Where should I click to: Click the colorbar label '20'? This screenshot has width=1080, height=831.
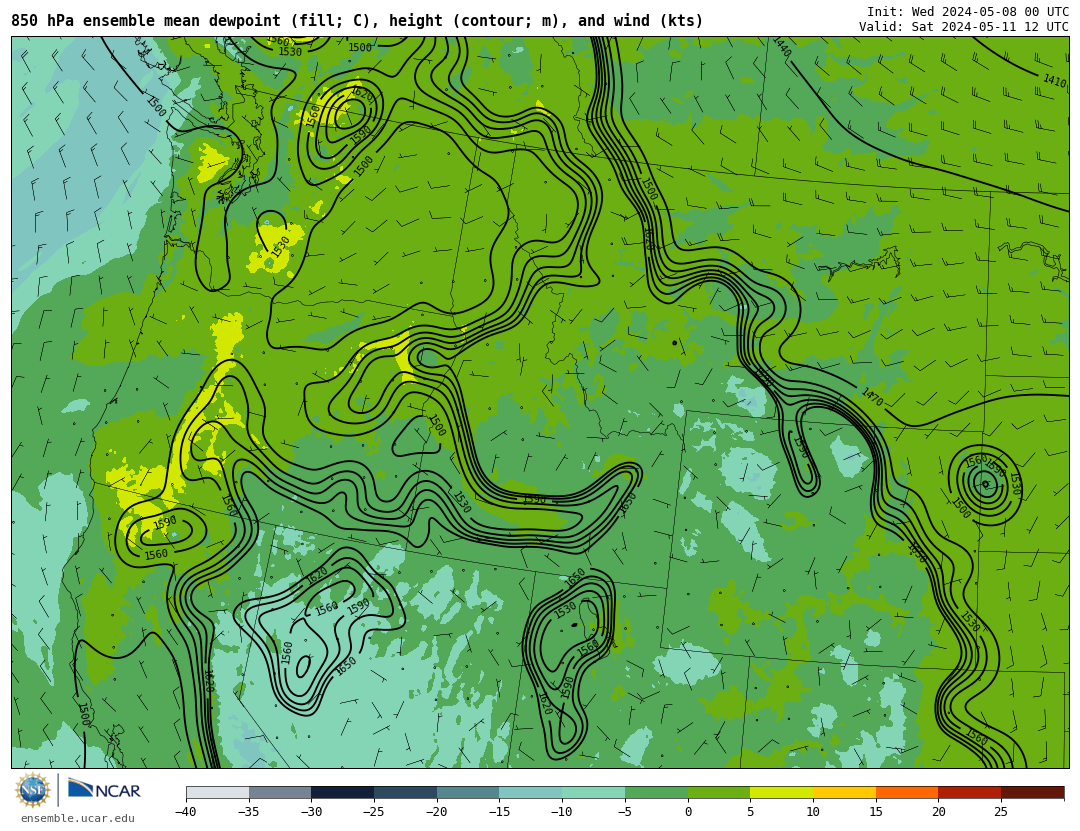[x=938, y=812]
